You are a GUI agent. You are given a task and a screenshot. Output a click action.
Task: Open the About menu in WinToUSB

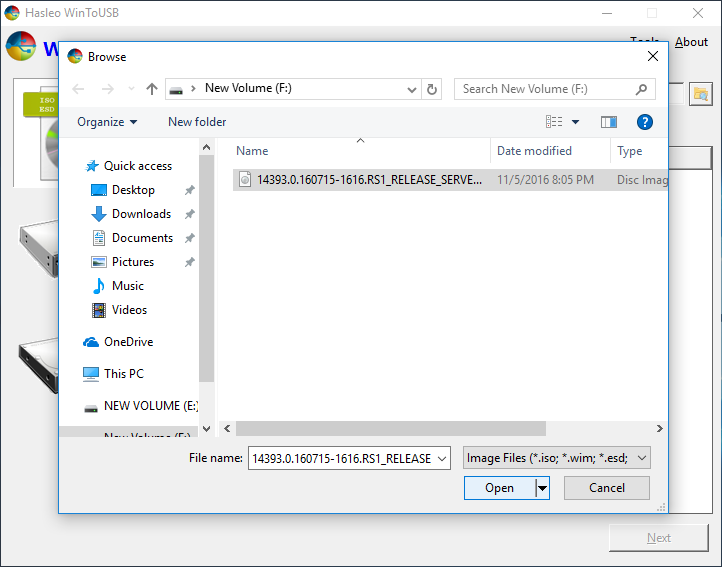tap(691, 42)
